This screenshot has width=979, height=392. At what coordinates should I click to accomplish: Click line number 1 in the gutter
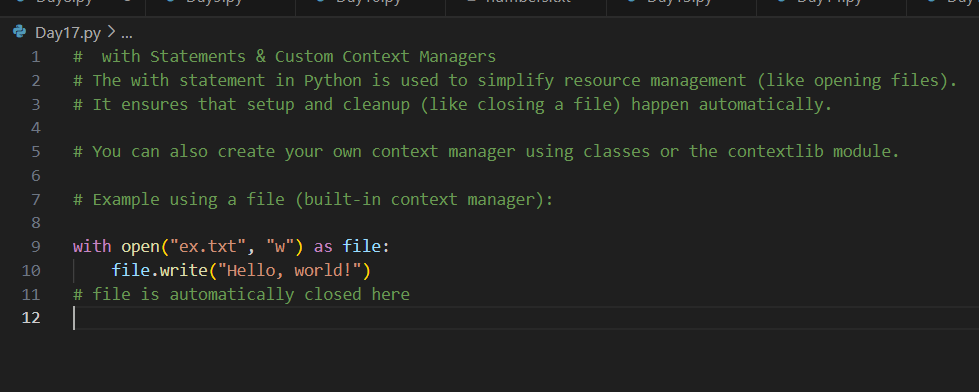point(35,57)
